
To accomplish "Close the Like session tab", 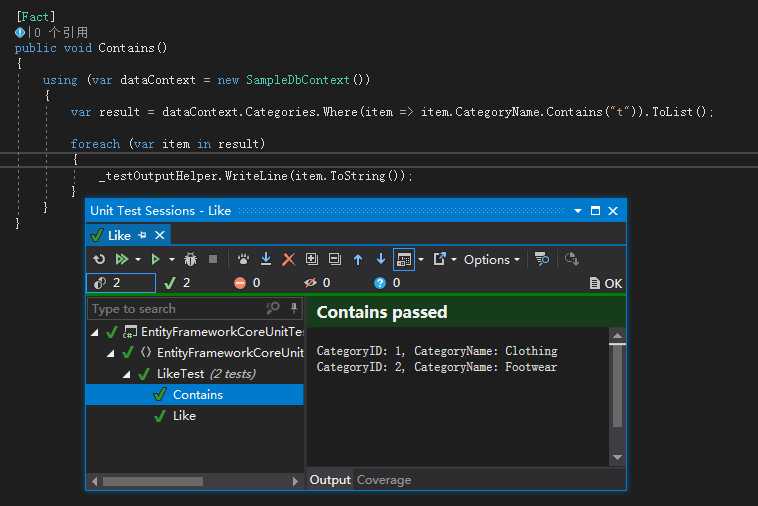I will 160,235.
